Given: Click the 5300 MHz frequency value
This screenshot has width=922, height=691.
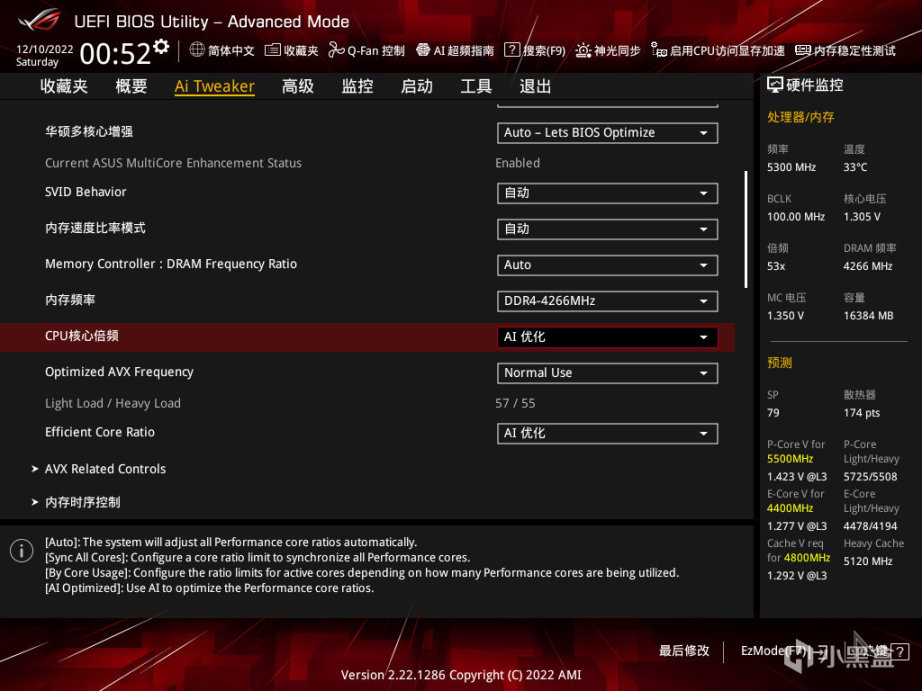Looking at the screenshot, I should [x=791, y=167].
